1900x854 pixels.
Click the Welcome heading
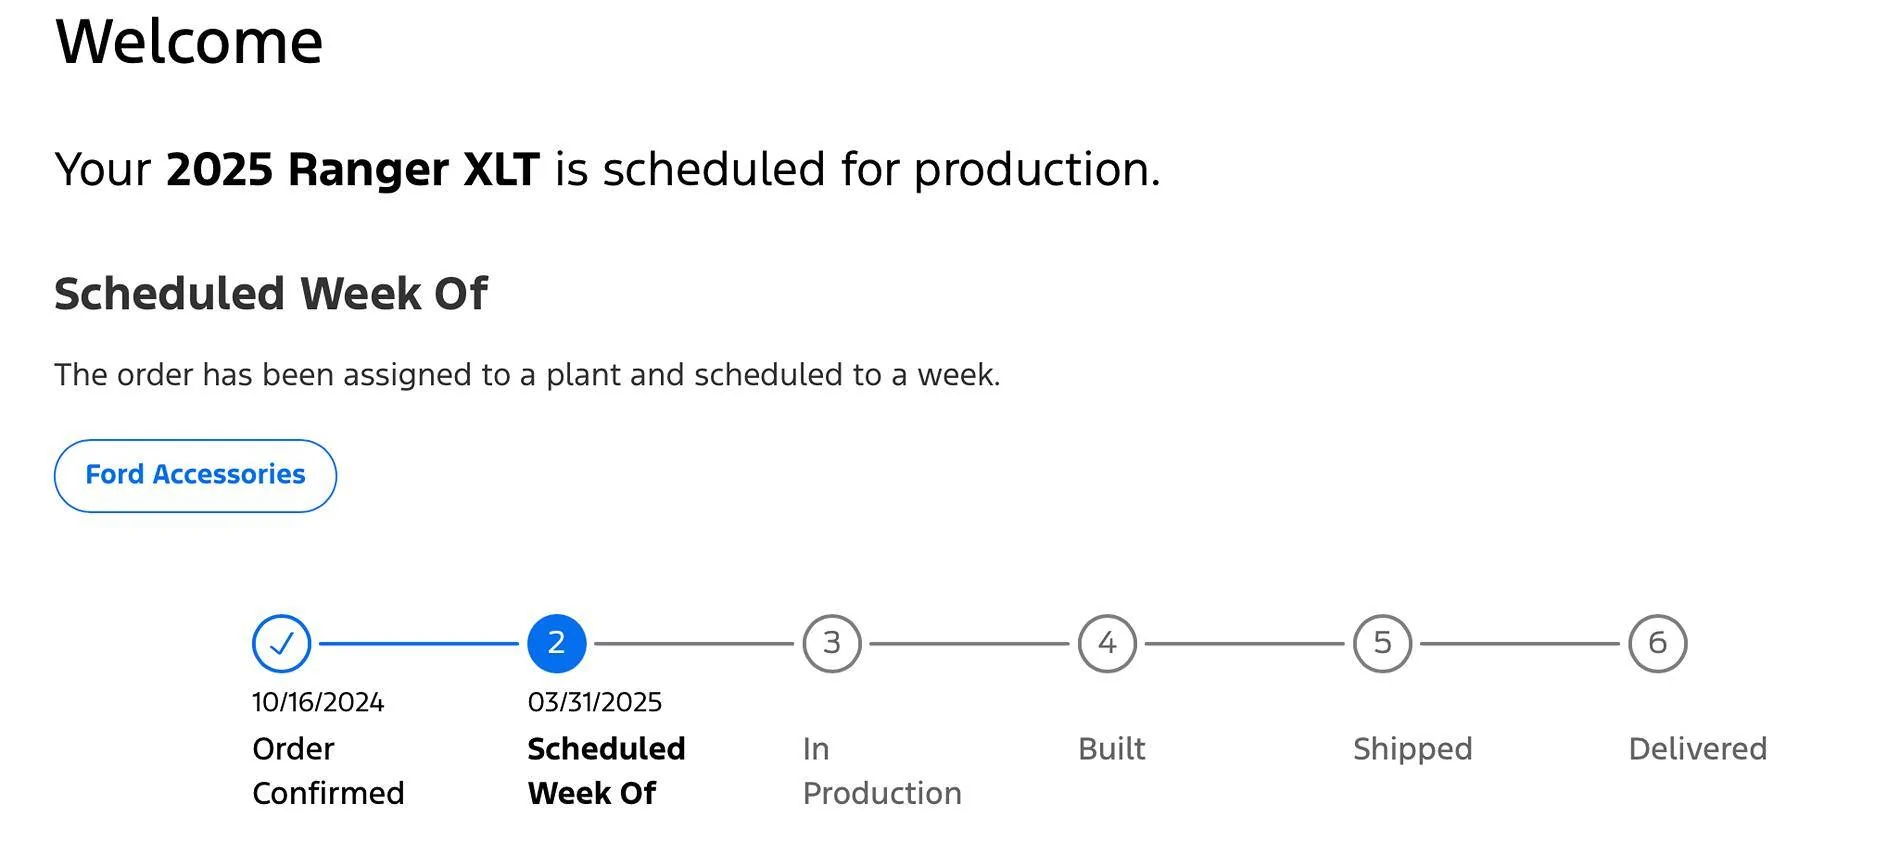pyautogui.click(x=189, y=41)
